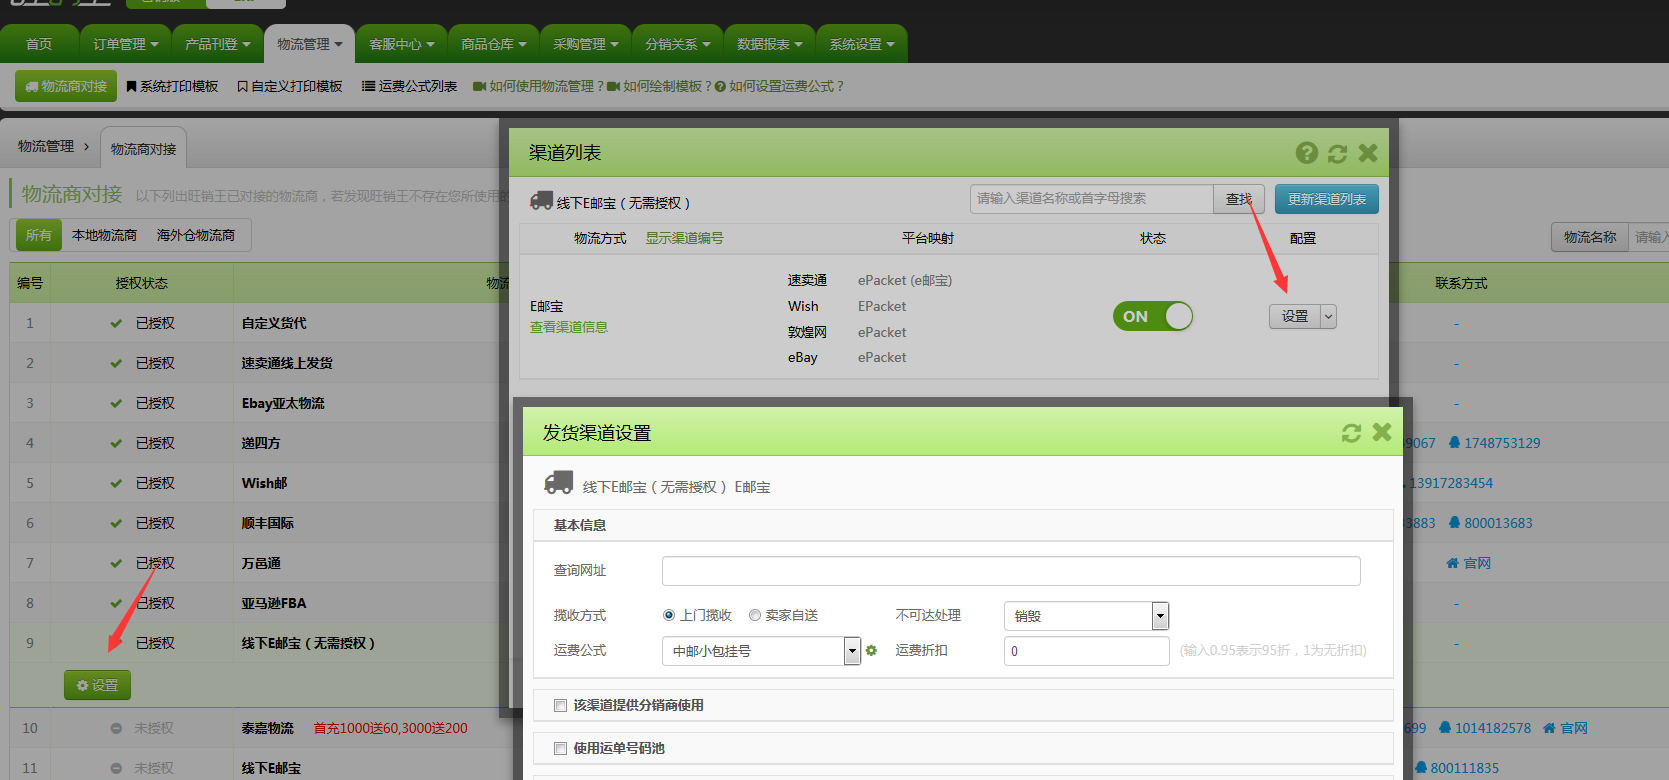Close the 渠道列表 dialog
Image resolution: width=1669 pixels, height=780 pixels.
point(1368,153)
